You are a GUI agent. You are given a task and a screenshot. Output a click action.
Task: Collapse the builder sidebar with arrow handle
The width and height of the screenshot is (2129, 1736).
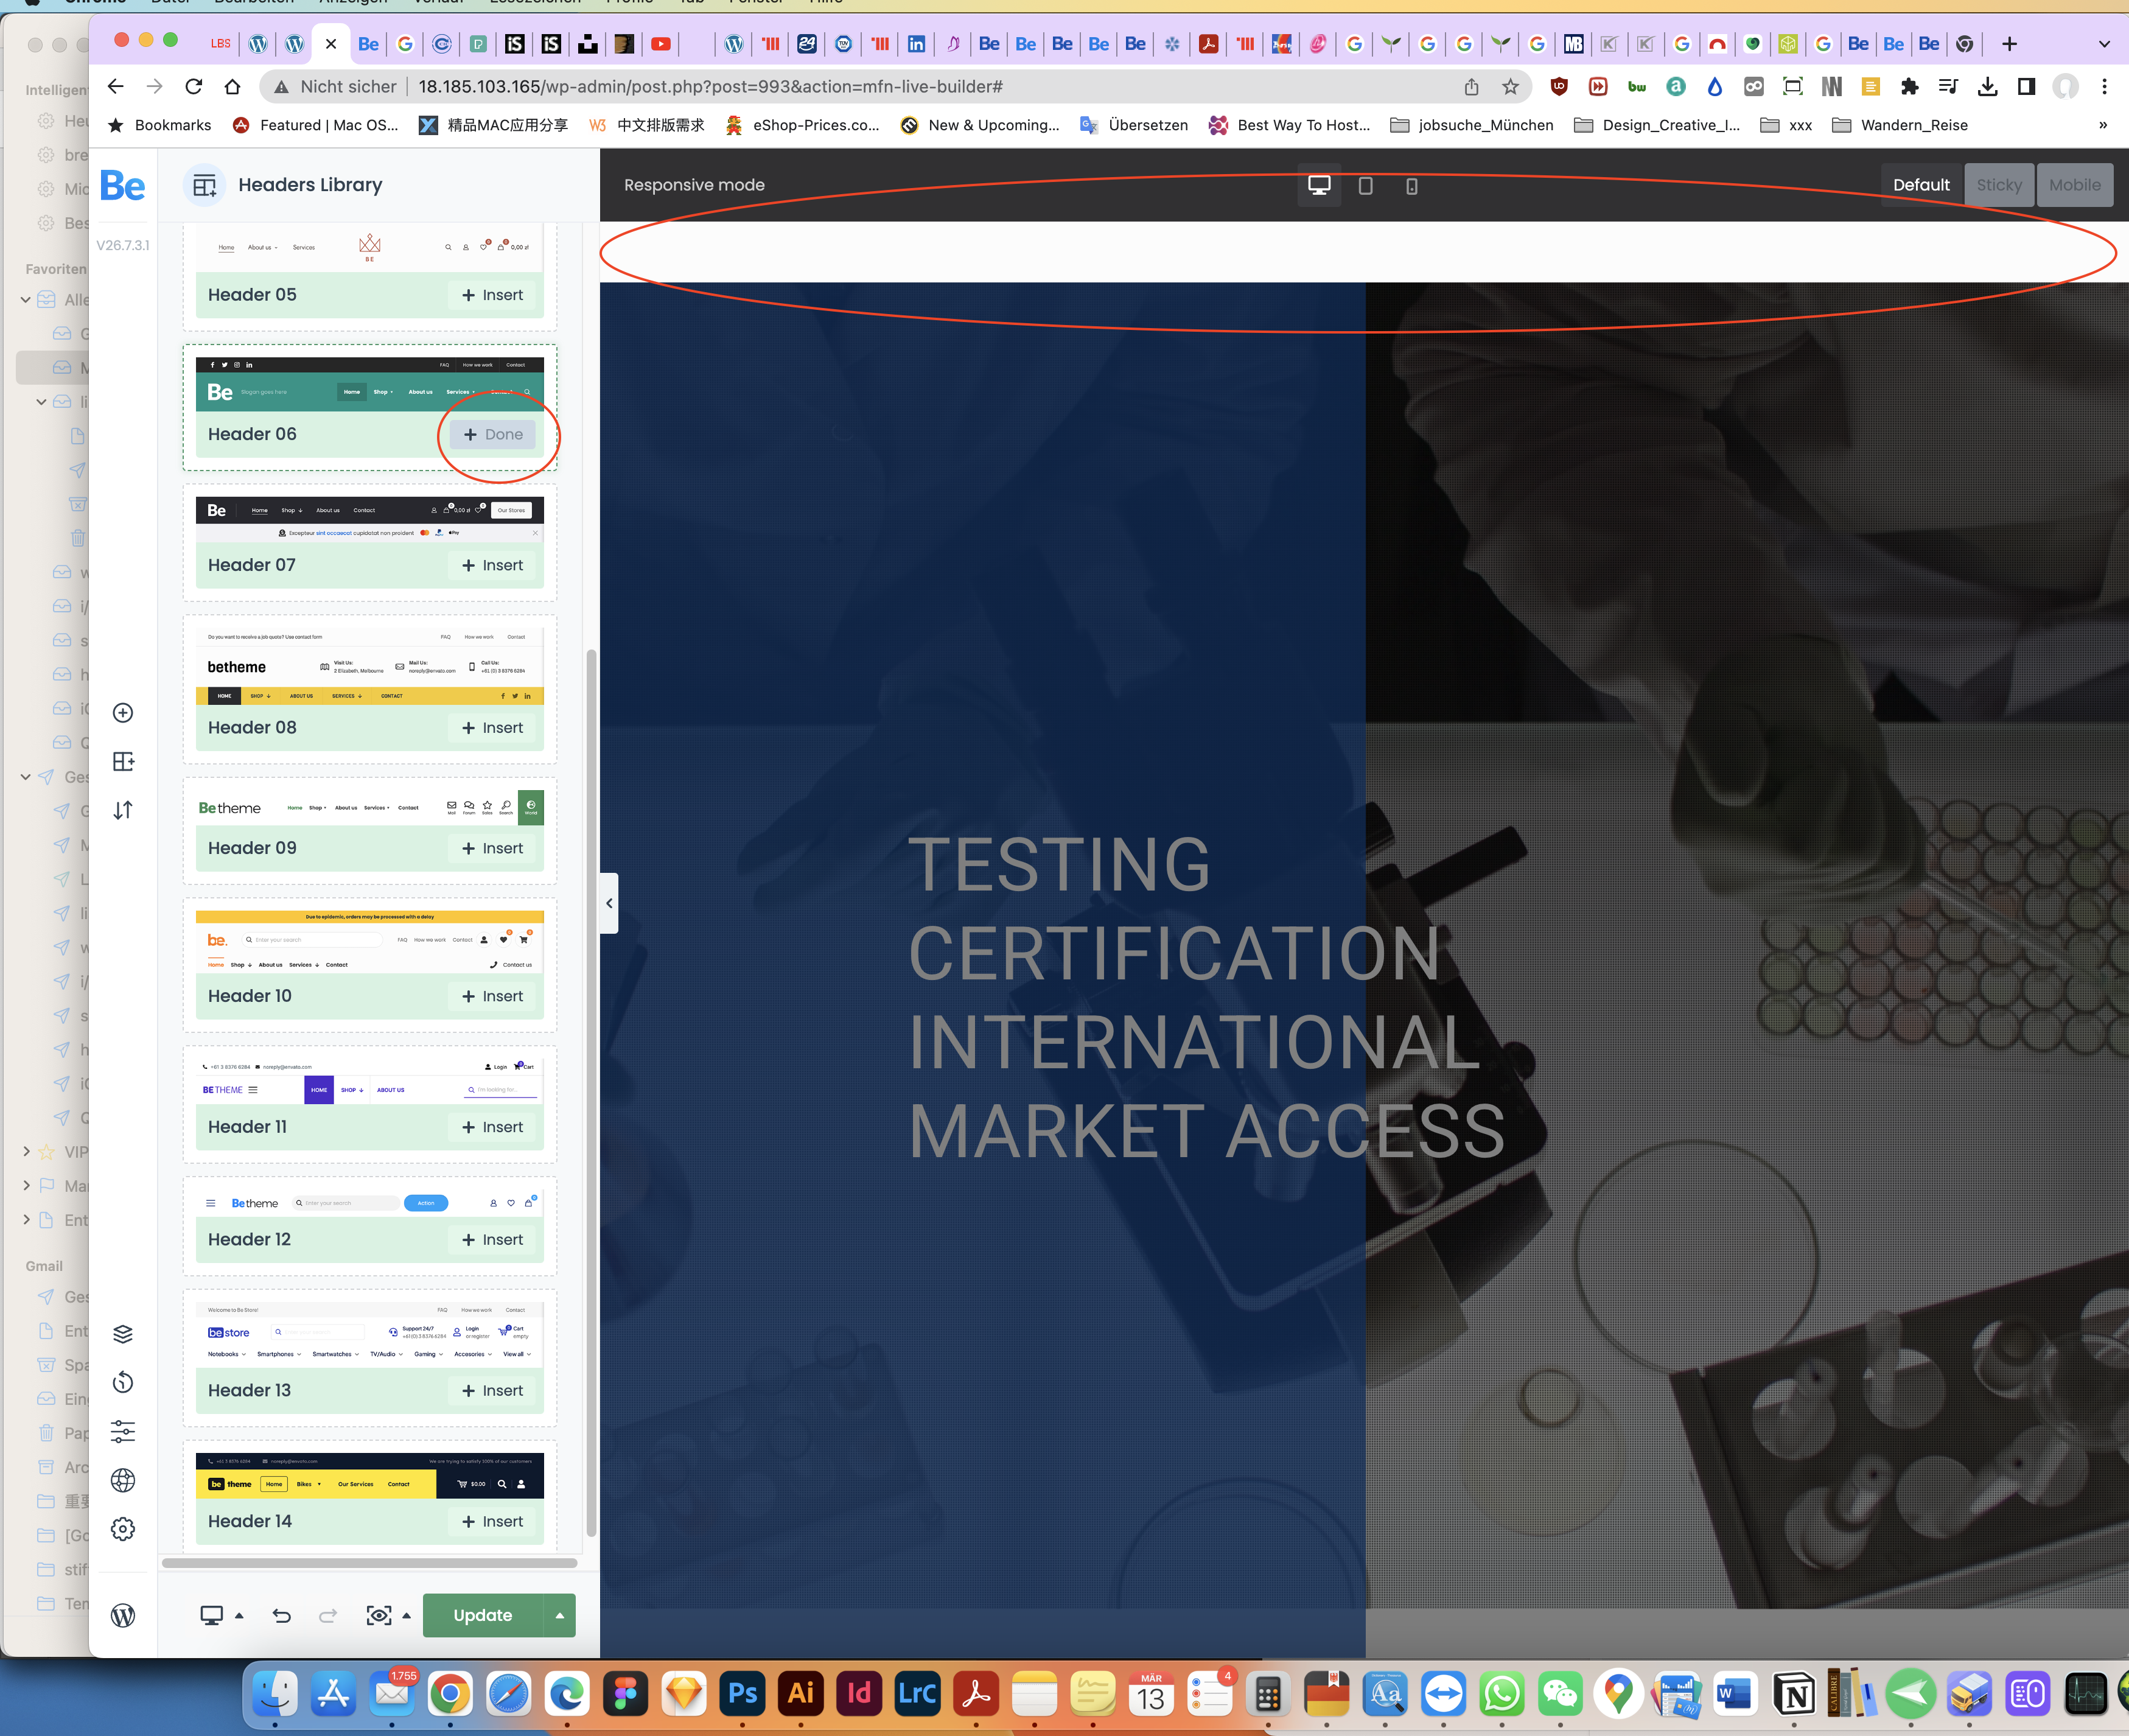(x=609, y=903)
